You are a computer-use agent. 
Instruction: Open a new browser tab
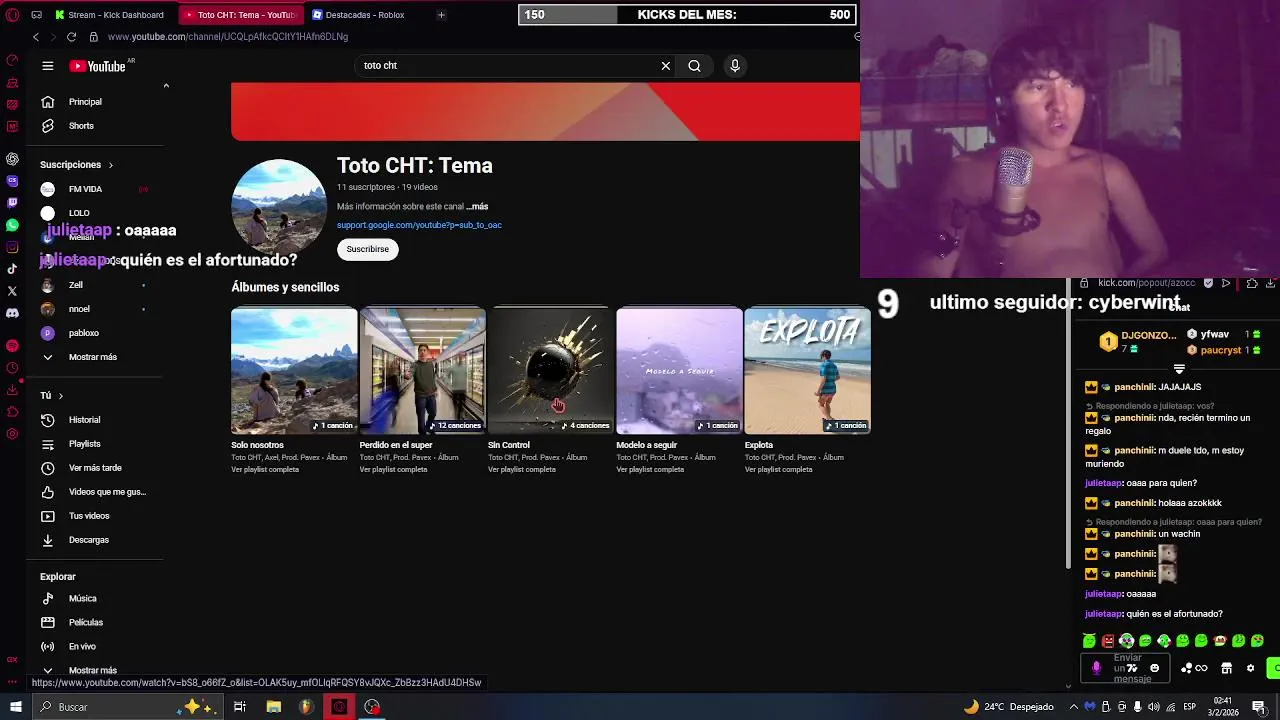441,15
